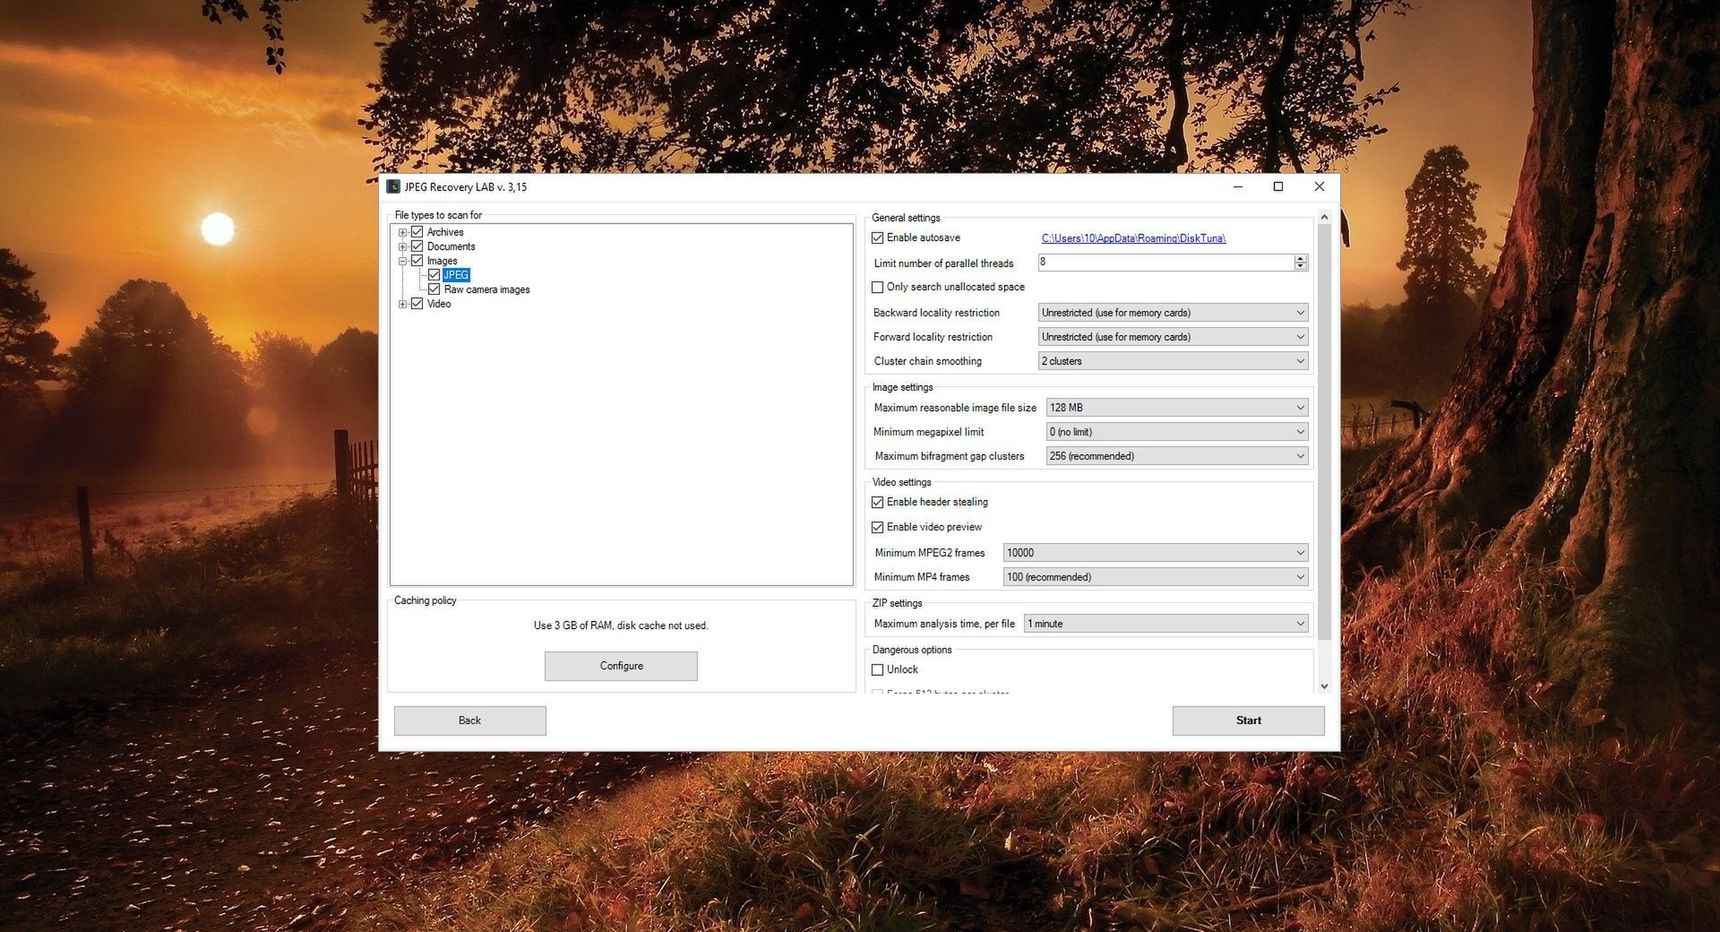Select the Documents tree label

click(x=451, y=247)
